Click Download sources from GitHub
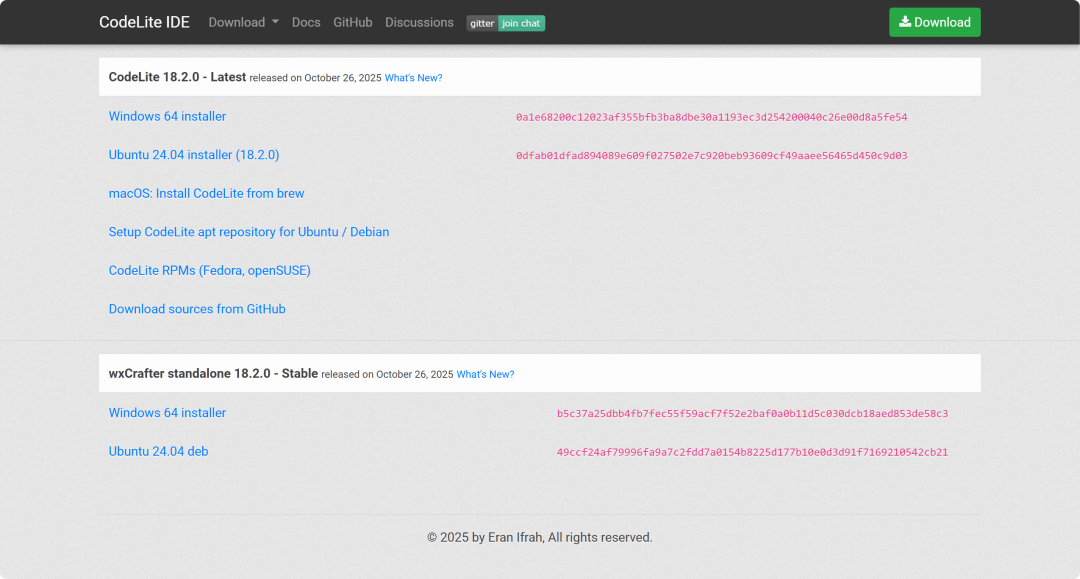 pyautogui.click(x=197, y=309)
